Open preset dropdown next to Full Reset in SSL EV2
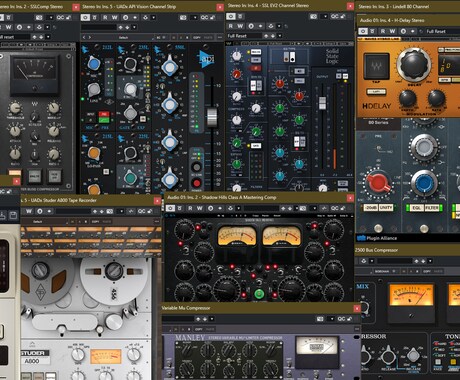The width and height of the screenshot is (460, 380). coord(280,36)
